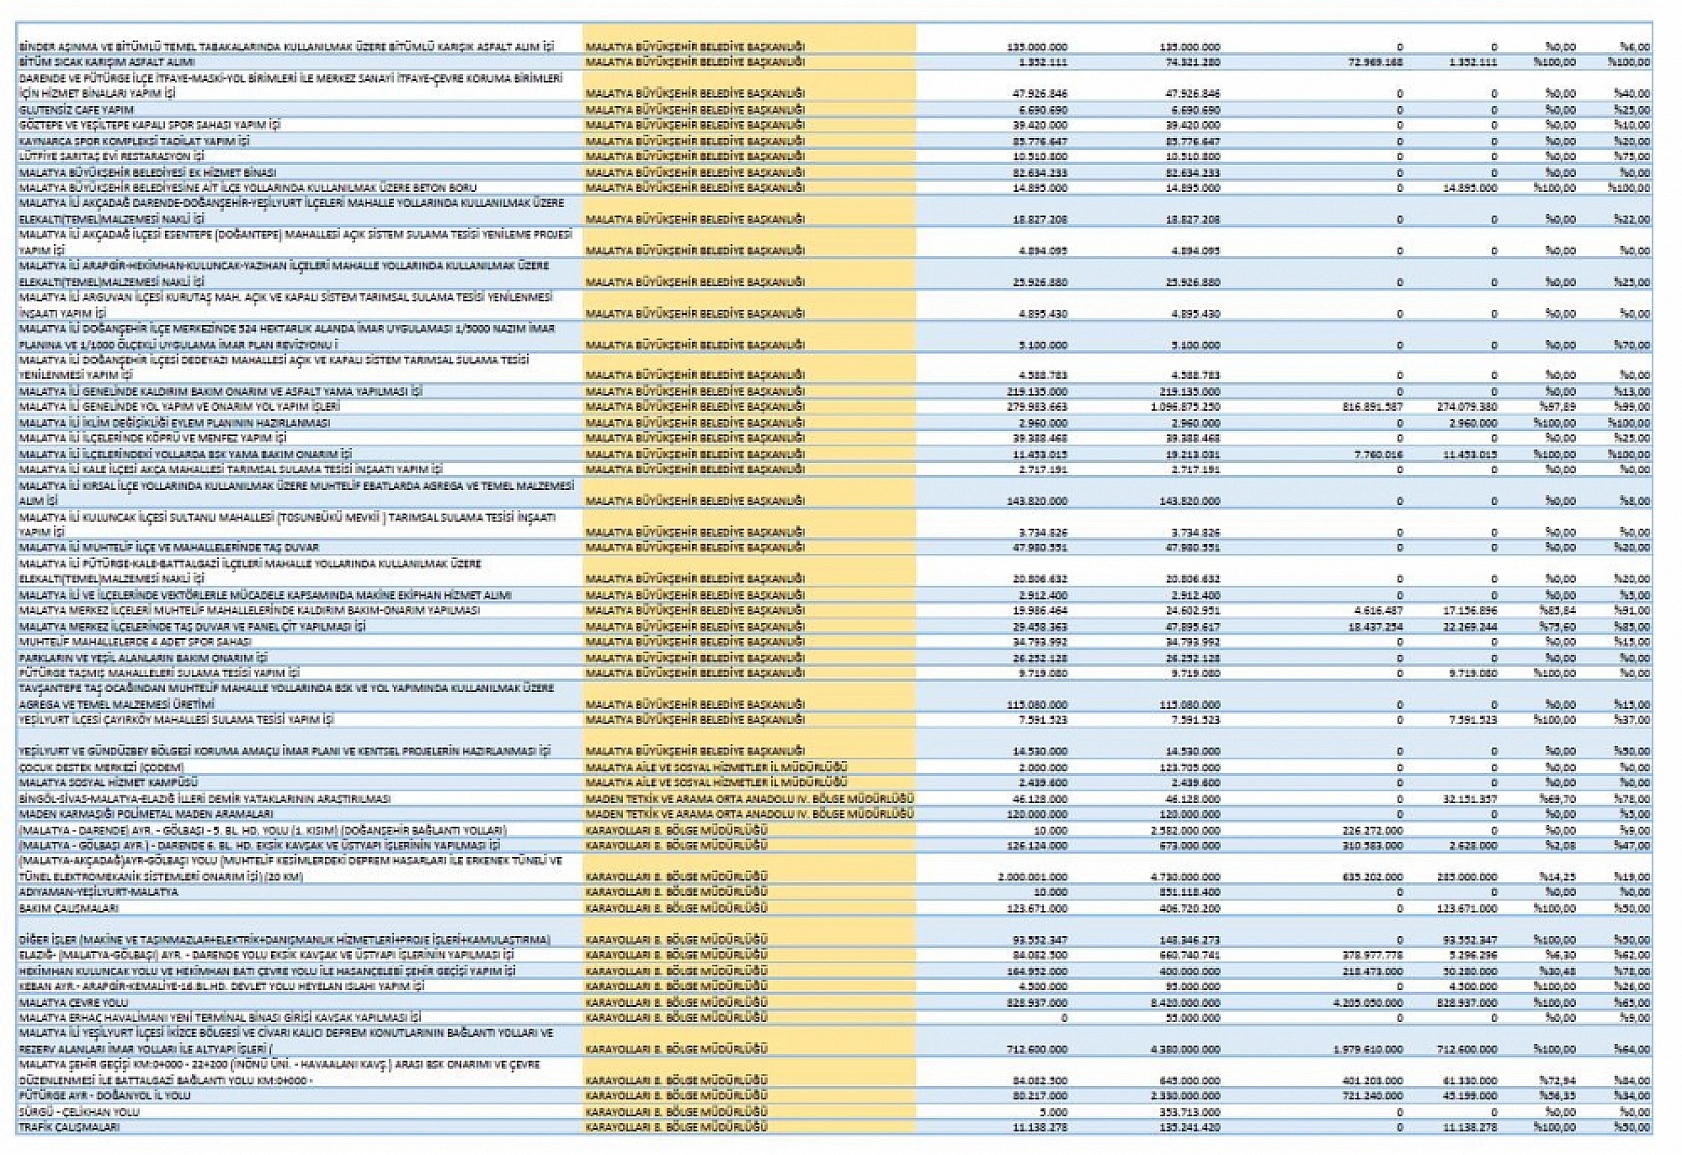Click MALATYA BÜYÜKŞEHİR BELEDİYESİ EK HİZMET BİNASI cell
This screenshot has height=1155, width=1682.
147,172
